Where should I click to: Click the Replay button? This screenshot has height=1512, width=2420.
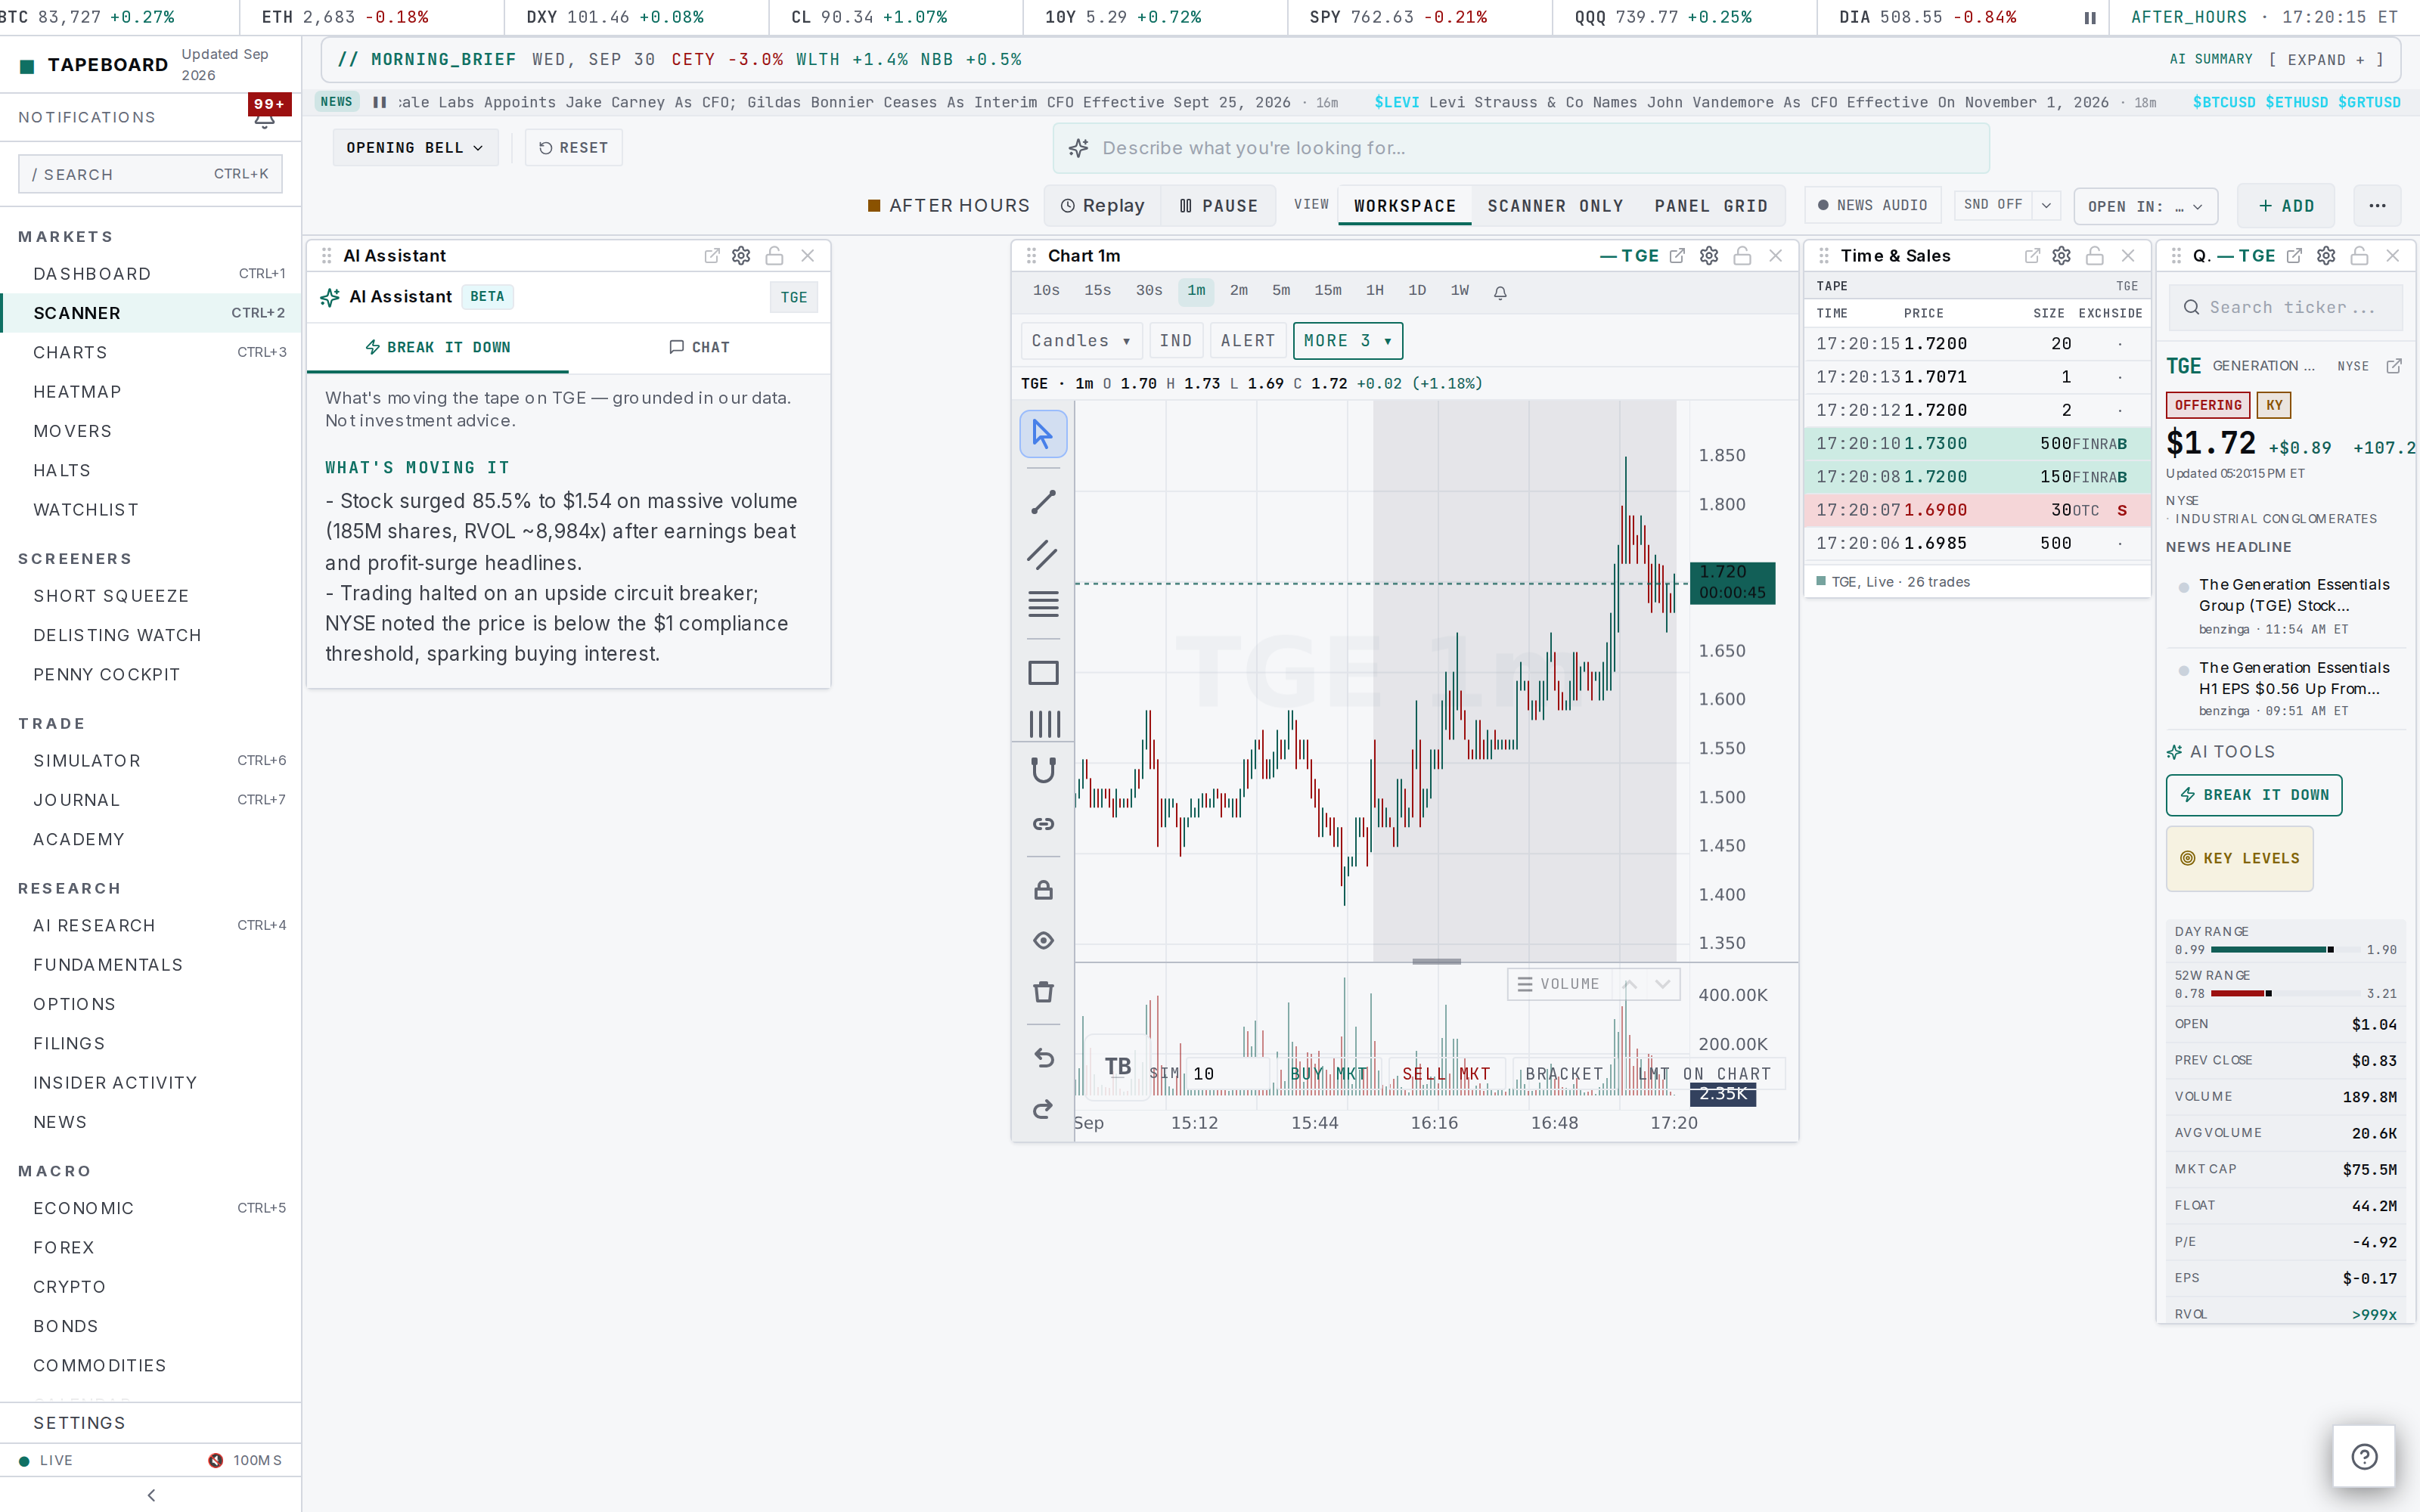pyautogui.click(x=1102, y=206)
